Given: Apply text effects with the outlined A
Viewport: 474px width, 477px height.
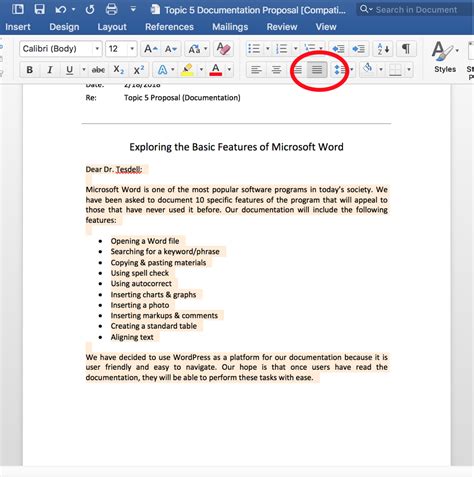Looking at the screenshot, I should click(162, 70).
